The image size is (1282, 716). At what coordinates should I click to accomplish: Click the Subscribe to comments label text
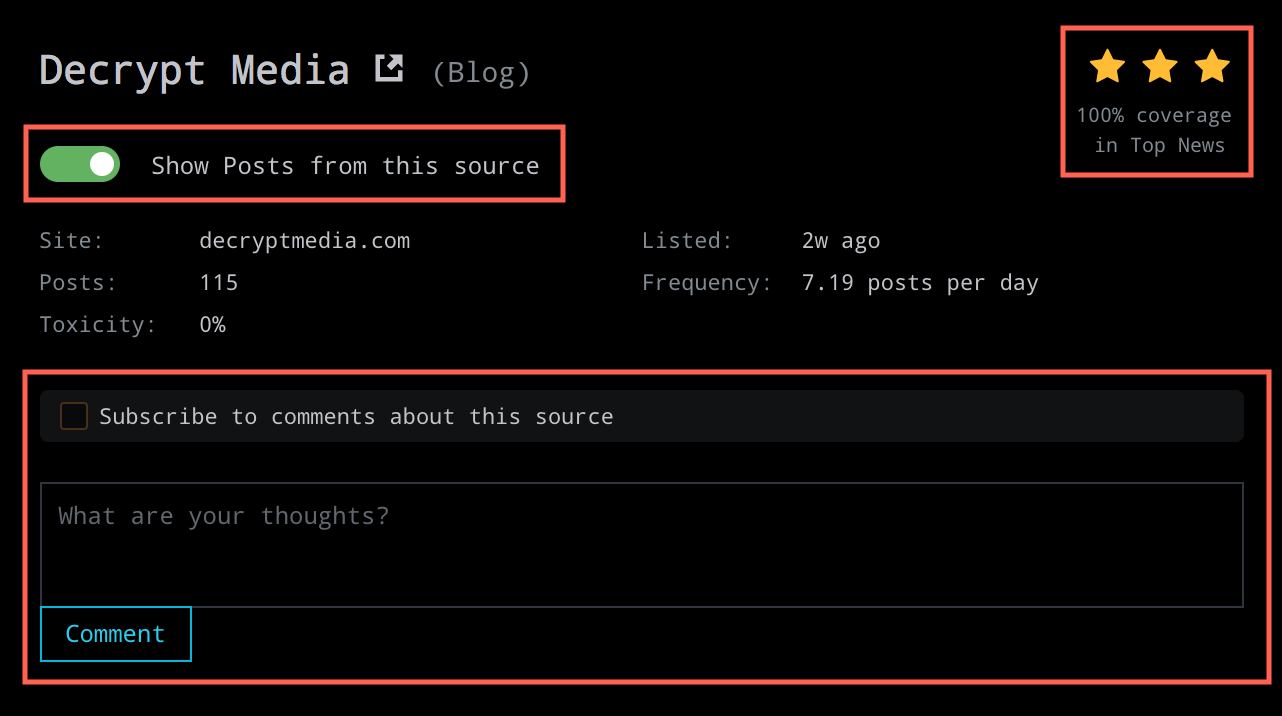tap(356, 417)
